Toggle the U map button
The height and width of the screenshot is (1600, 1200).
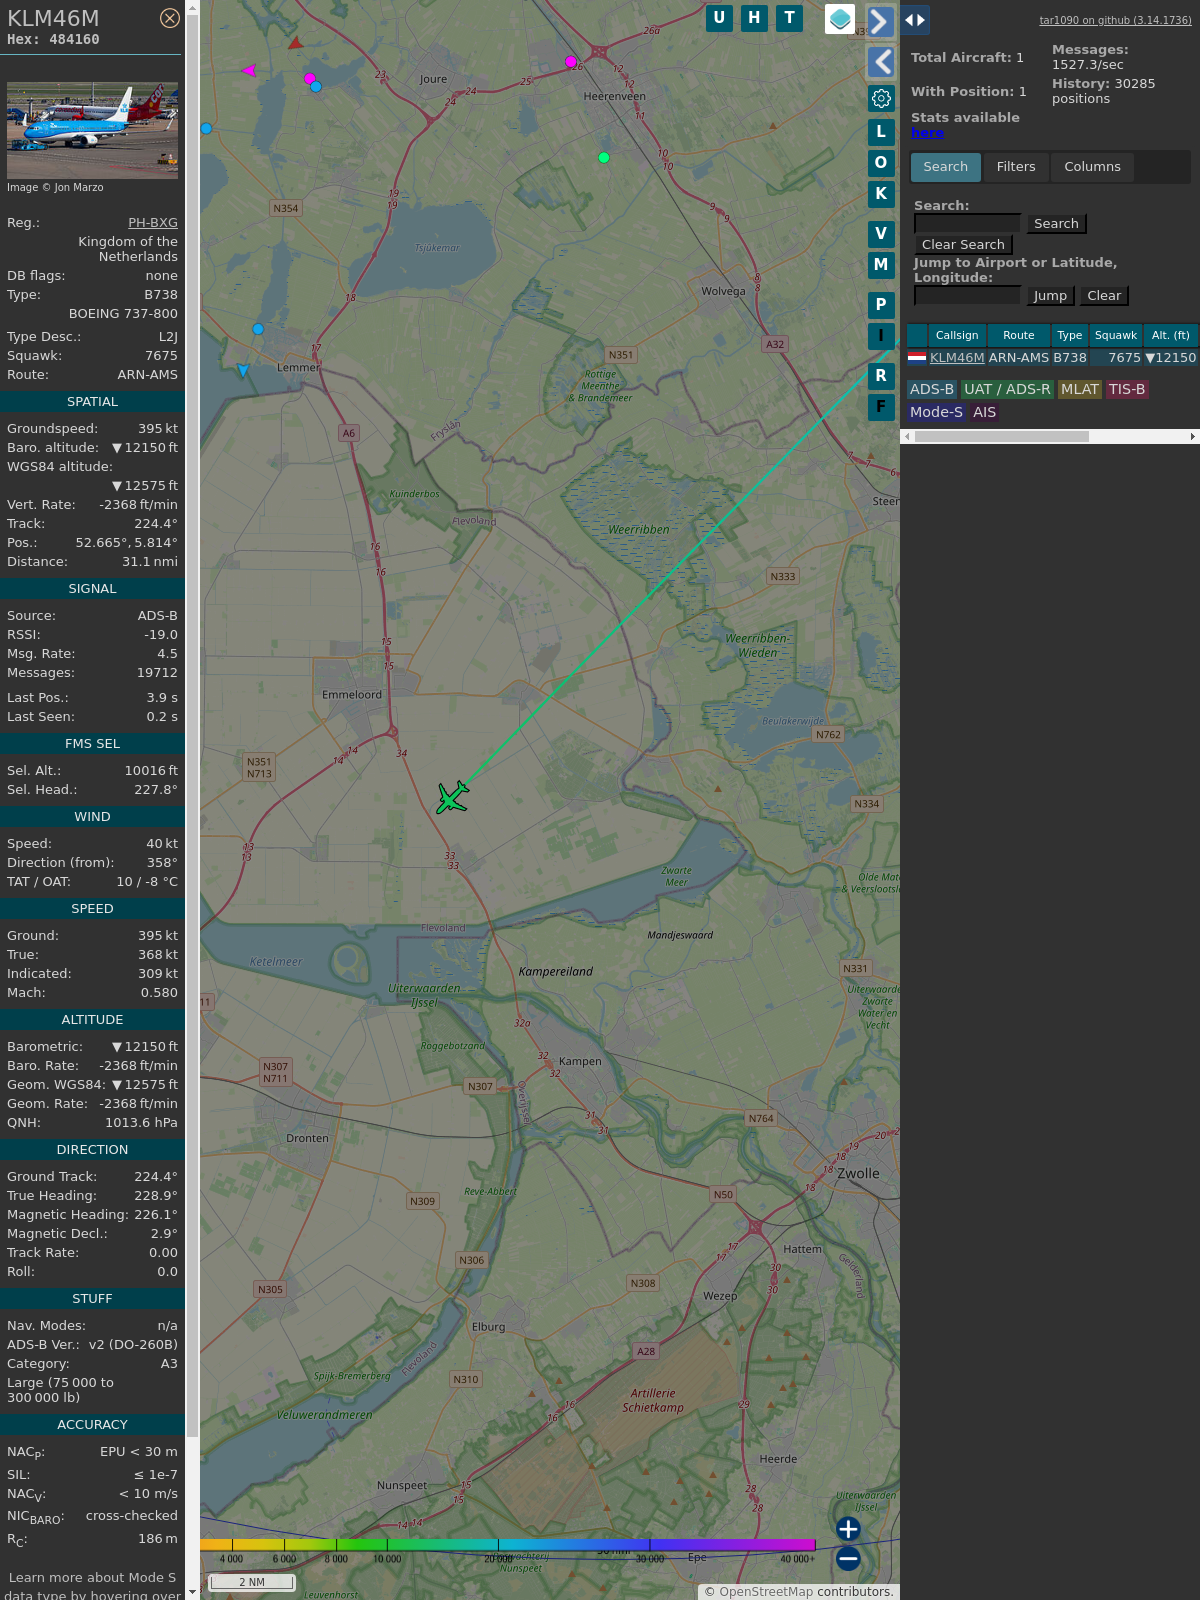coord(719,18)
